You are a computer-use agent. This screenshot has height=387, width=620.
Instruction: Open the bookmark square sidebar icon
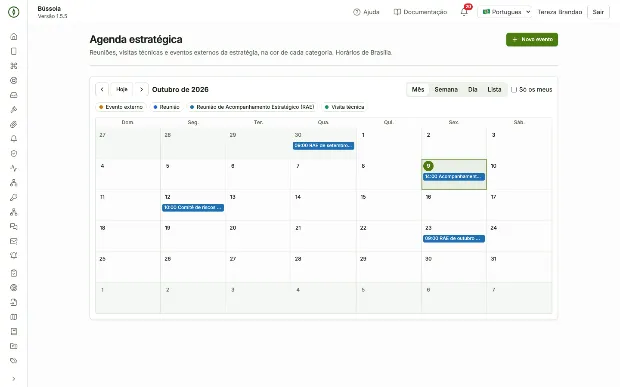tap(13, 332)
